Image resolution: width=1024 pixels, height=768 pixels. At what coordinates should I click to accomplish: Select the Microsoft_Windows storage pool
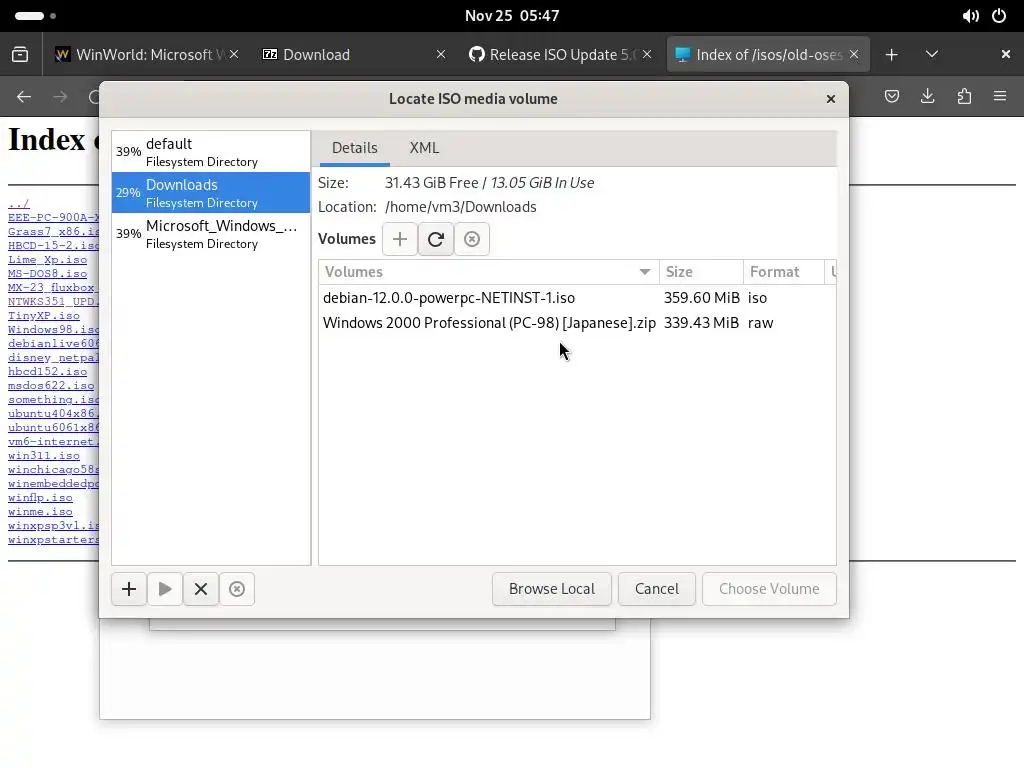tap(210, 234)
